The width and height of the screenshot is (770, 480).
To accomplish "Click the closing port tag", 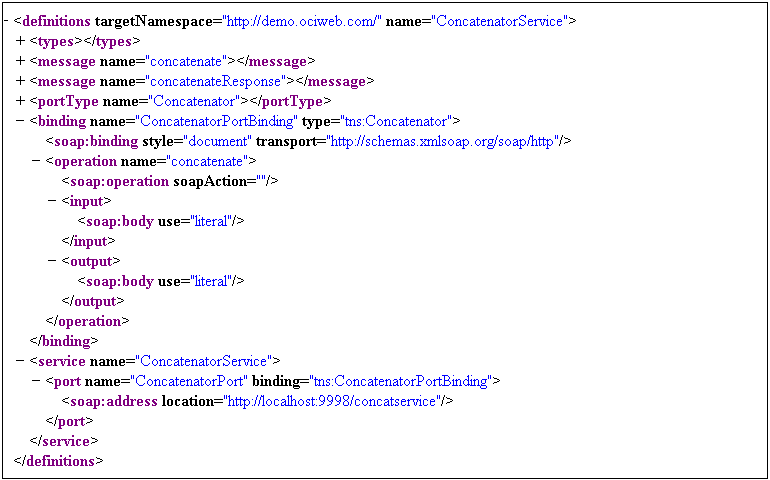I will [x=69, y=421].
